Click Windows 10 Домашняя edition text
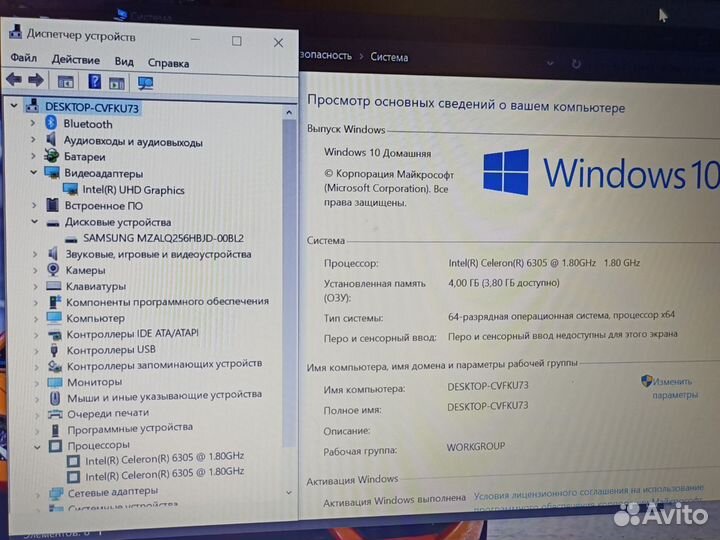Screen dimensions: 720x540 (x=377, y=153)
